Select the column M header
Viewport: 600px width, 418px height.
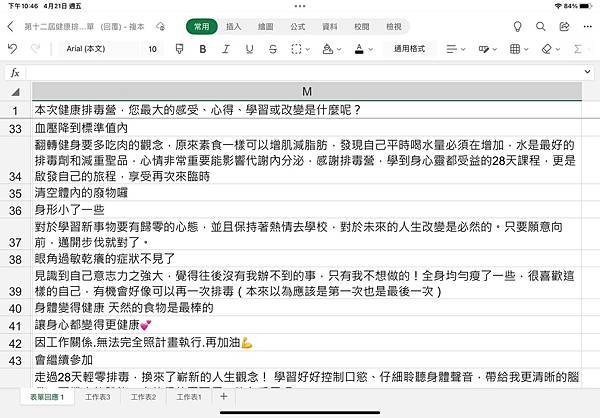(307, 91)
